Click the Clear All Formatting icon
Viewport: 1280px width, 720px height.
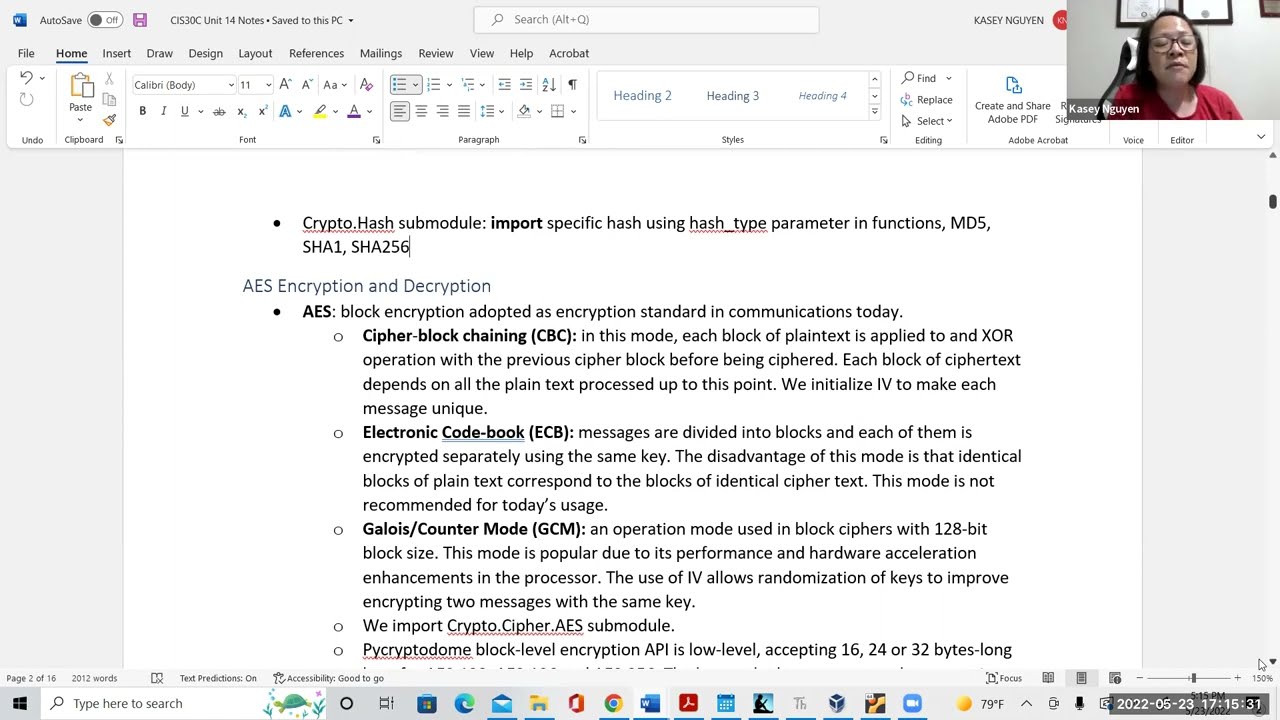coord(366,85)
